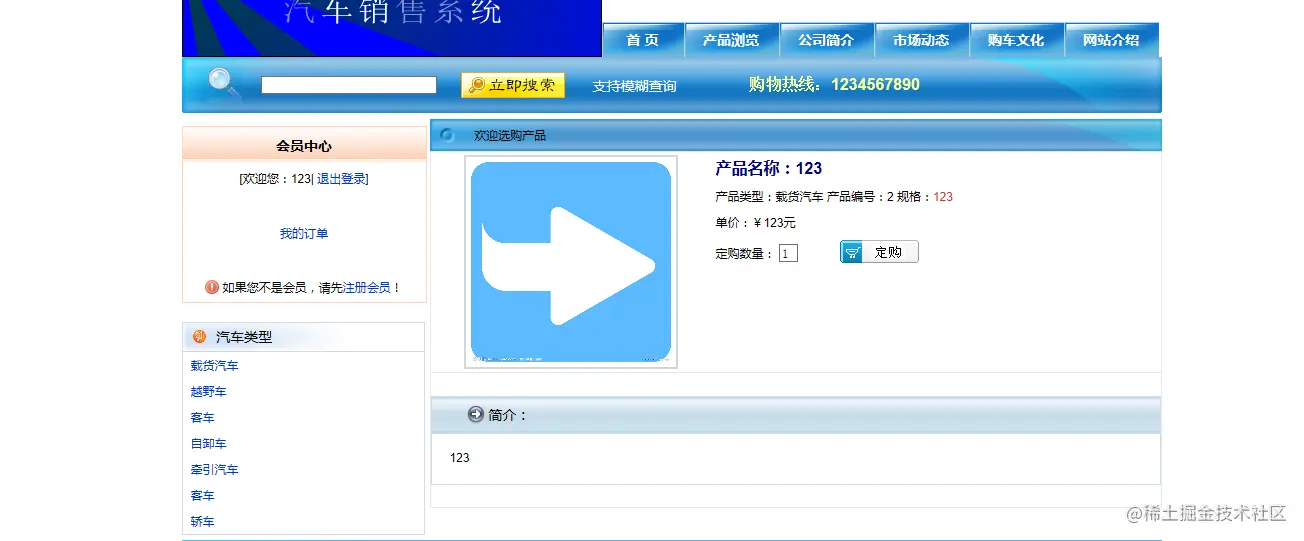The image size is (1304, 541).
Task: Select the 自卸车 category link
Action: pos(209,444)
